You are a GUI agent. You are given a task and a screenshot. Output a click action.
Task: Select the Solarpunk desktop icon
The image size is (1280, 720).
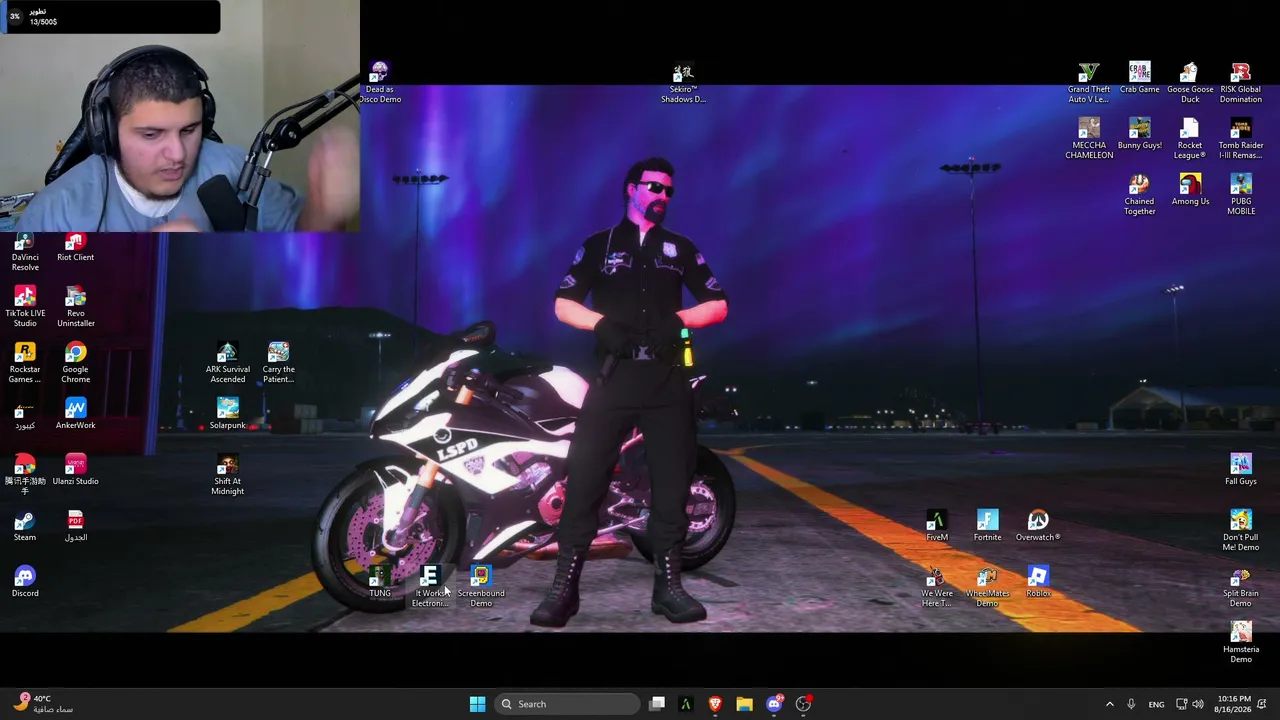pyautogui.click(x=227, y=414)
